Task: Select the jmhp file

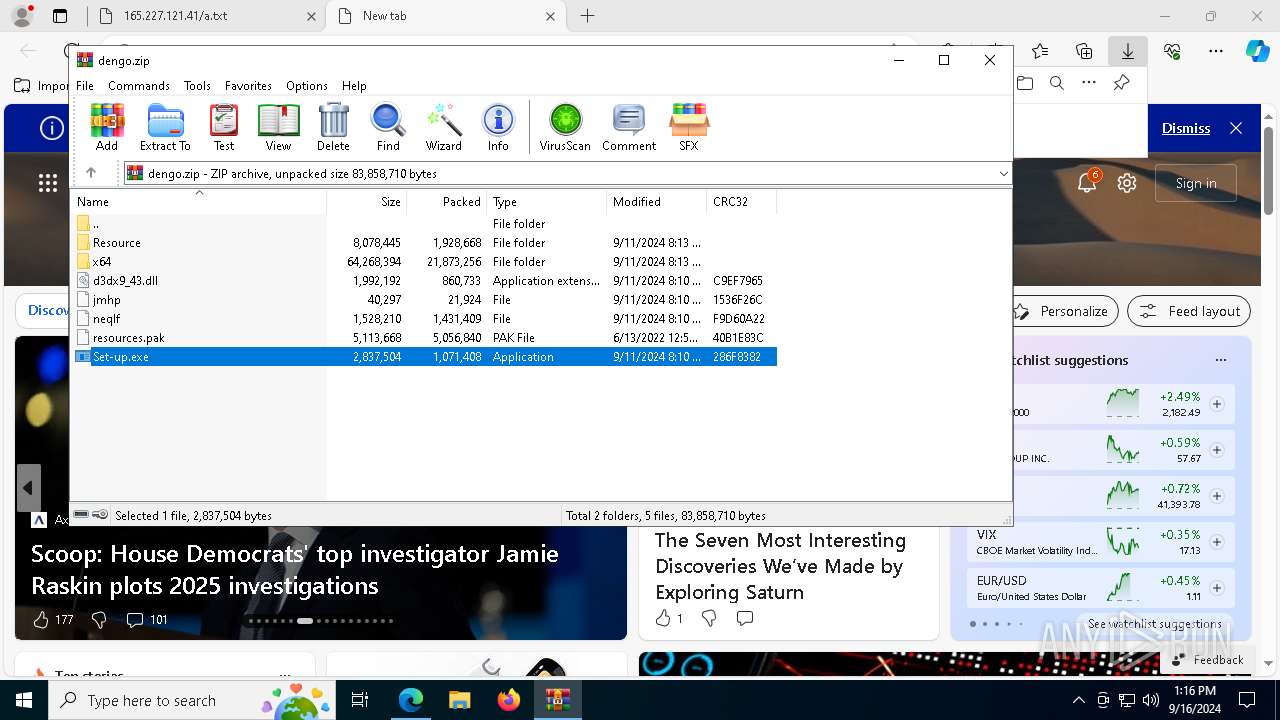Action: pos(426,300)
